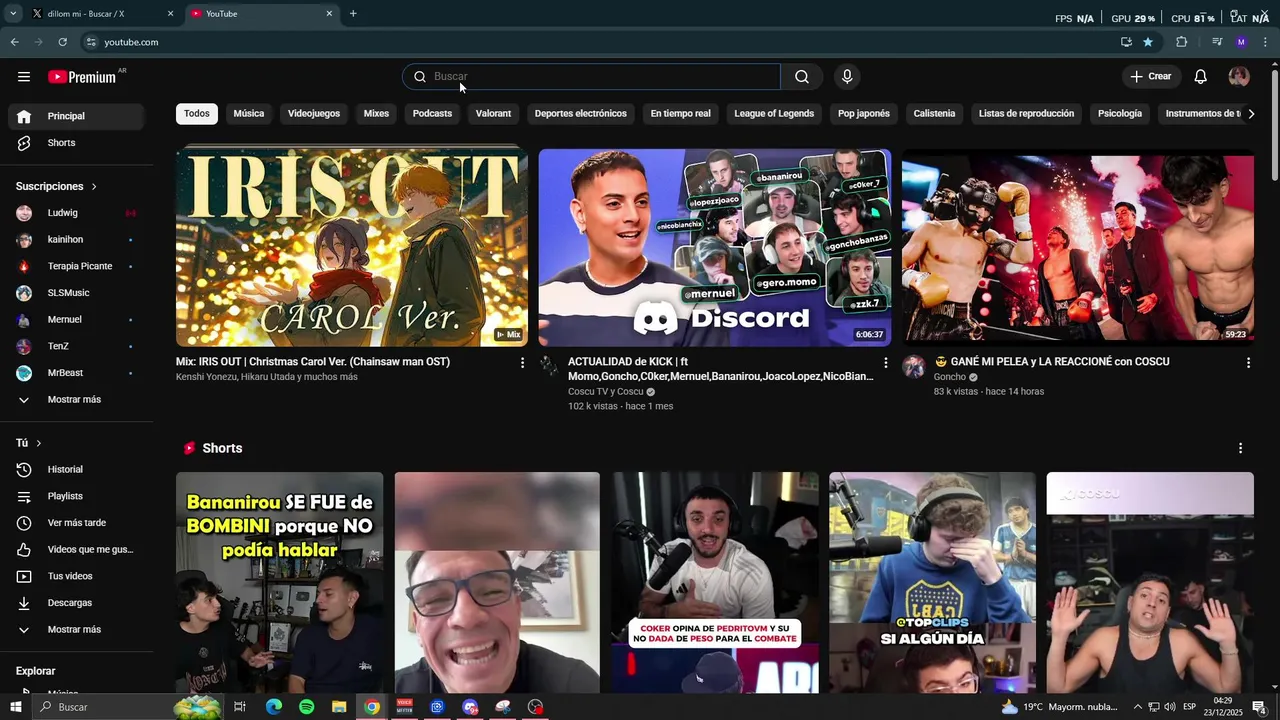Select the Listas de reproducción chip
Screen dimensions: 1280x720
(x=1026, y=114)
